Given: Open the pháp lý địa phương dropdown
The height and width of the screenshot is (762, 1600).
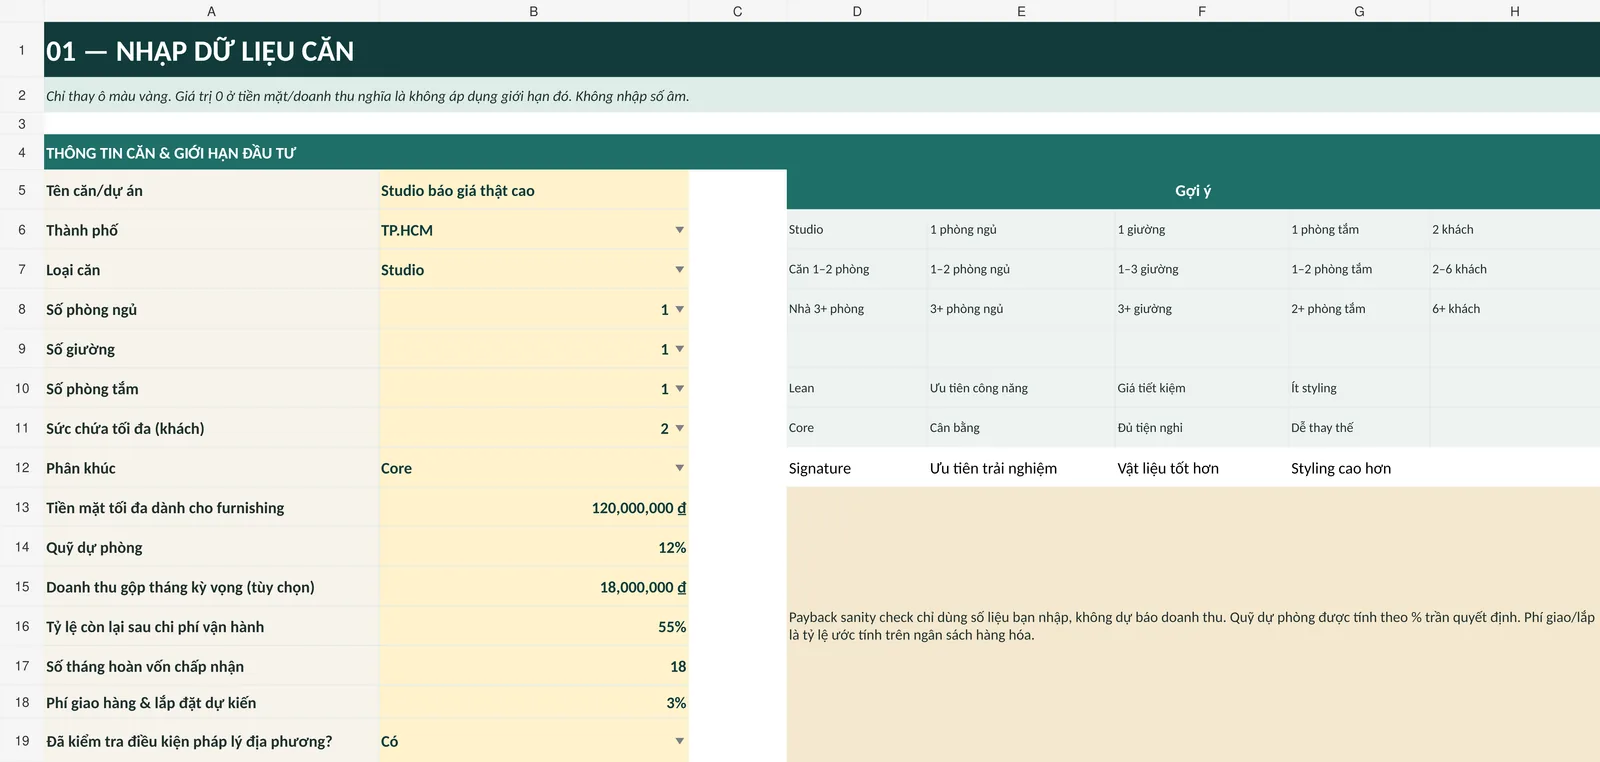Looking at the screenshot, I should 679,741.
